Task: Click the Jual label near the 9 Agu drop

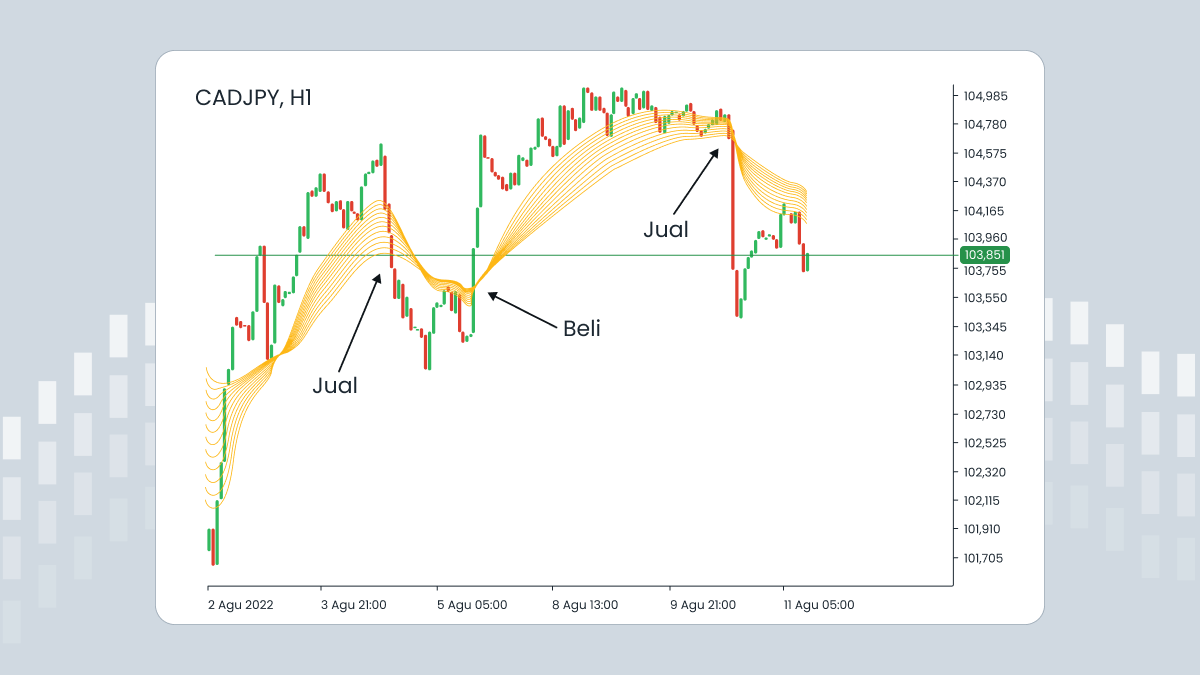Action: point(666,229)
